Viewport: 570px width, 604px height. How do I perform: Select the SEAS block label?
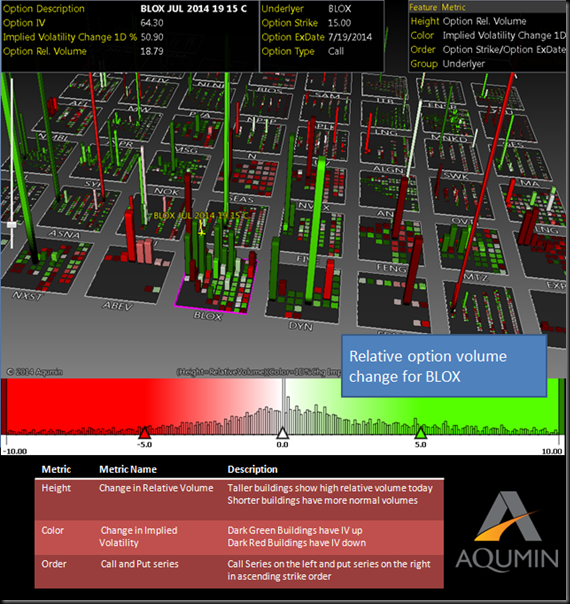241,199
